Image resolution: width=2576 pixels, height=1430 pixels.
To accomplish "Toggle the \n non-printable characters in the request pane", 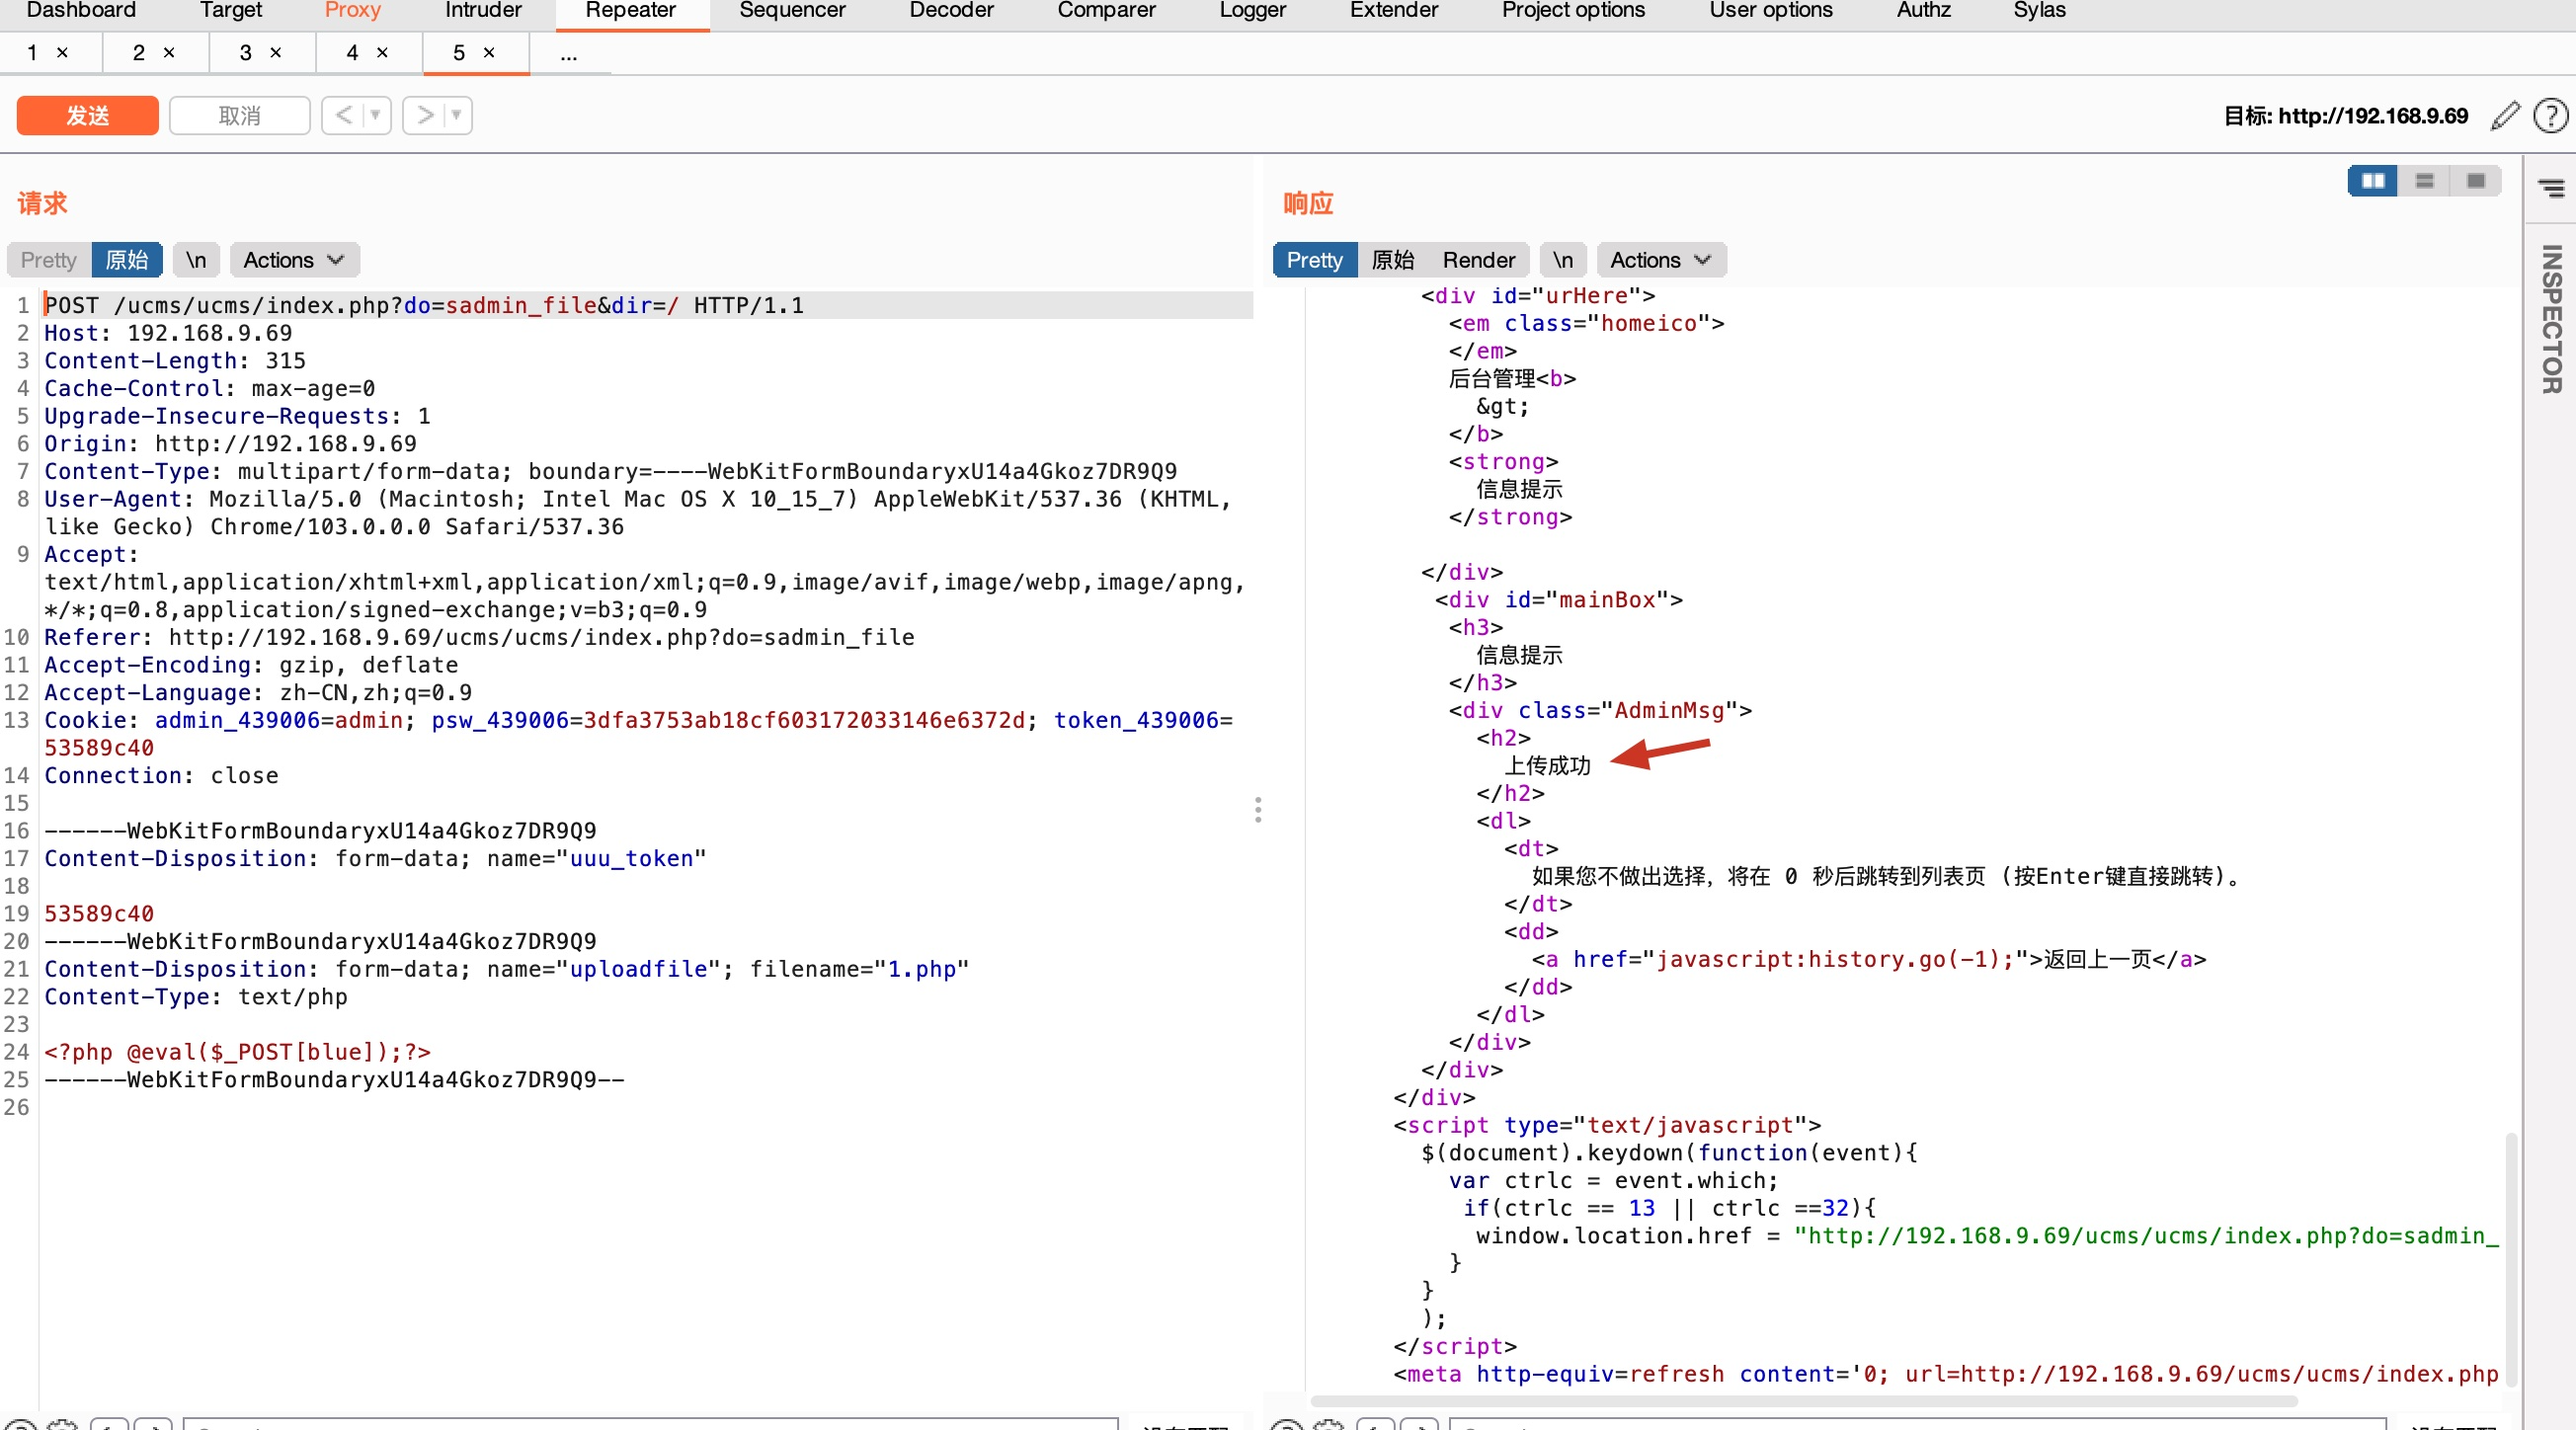I will point(196,260).
